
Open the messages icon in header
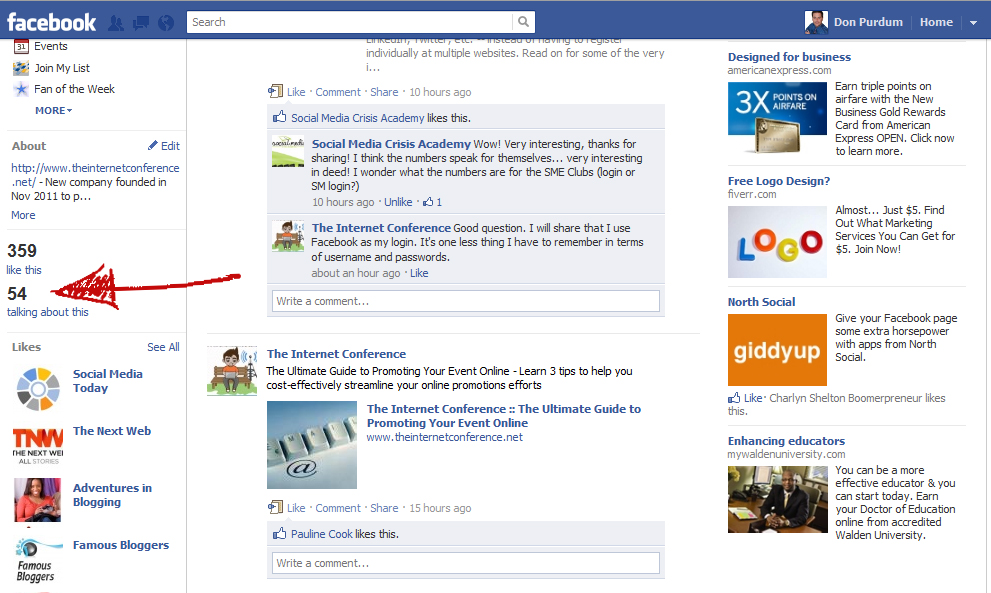click(x=140, y=23)
